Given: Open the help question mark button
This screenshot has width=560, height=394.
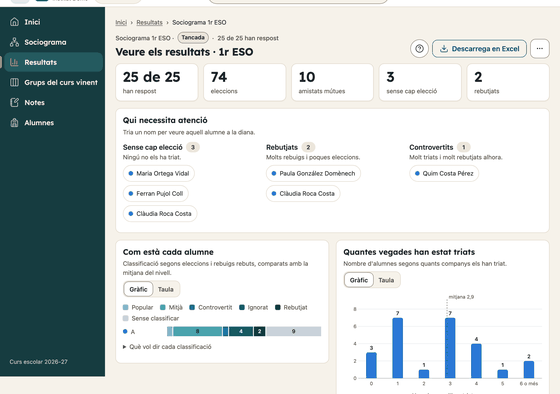Looking at the screenshot, I should (419, 49).
